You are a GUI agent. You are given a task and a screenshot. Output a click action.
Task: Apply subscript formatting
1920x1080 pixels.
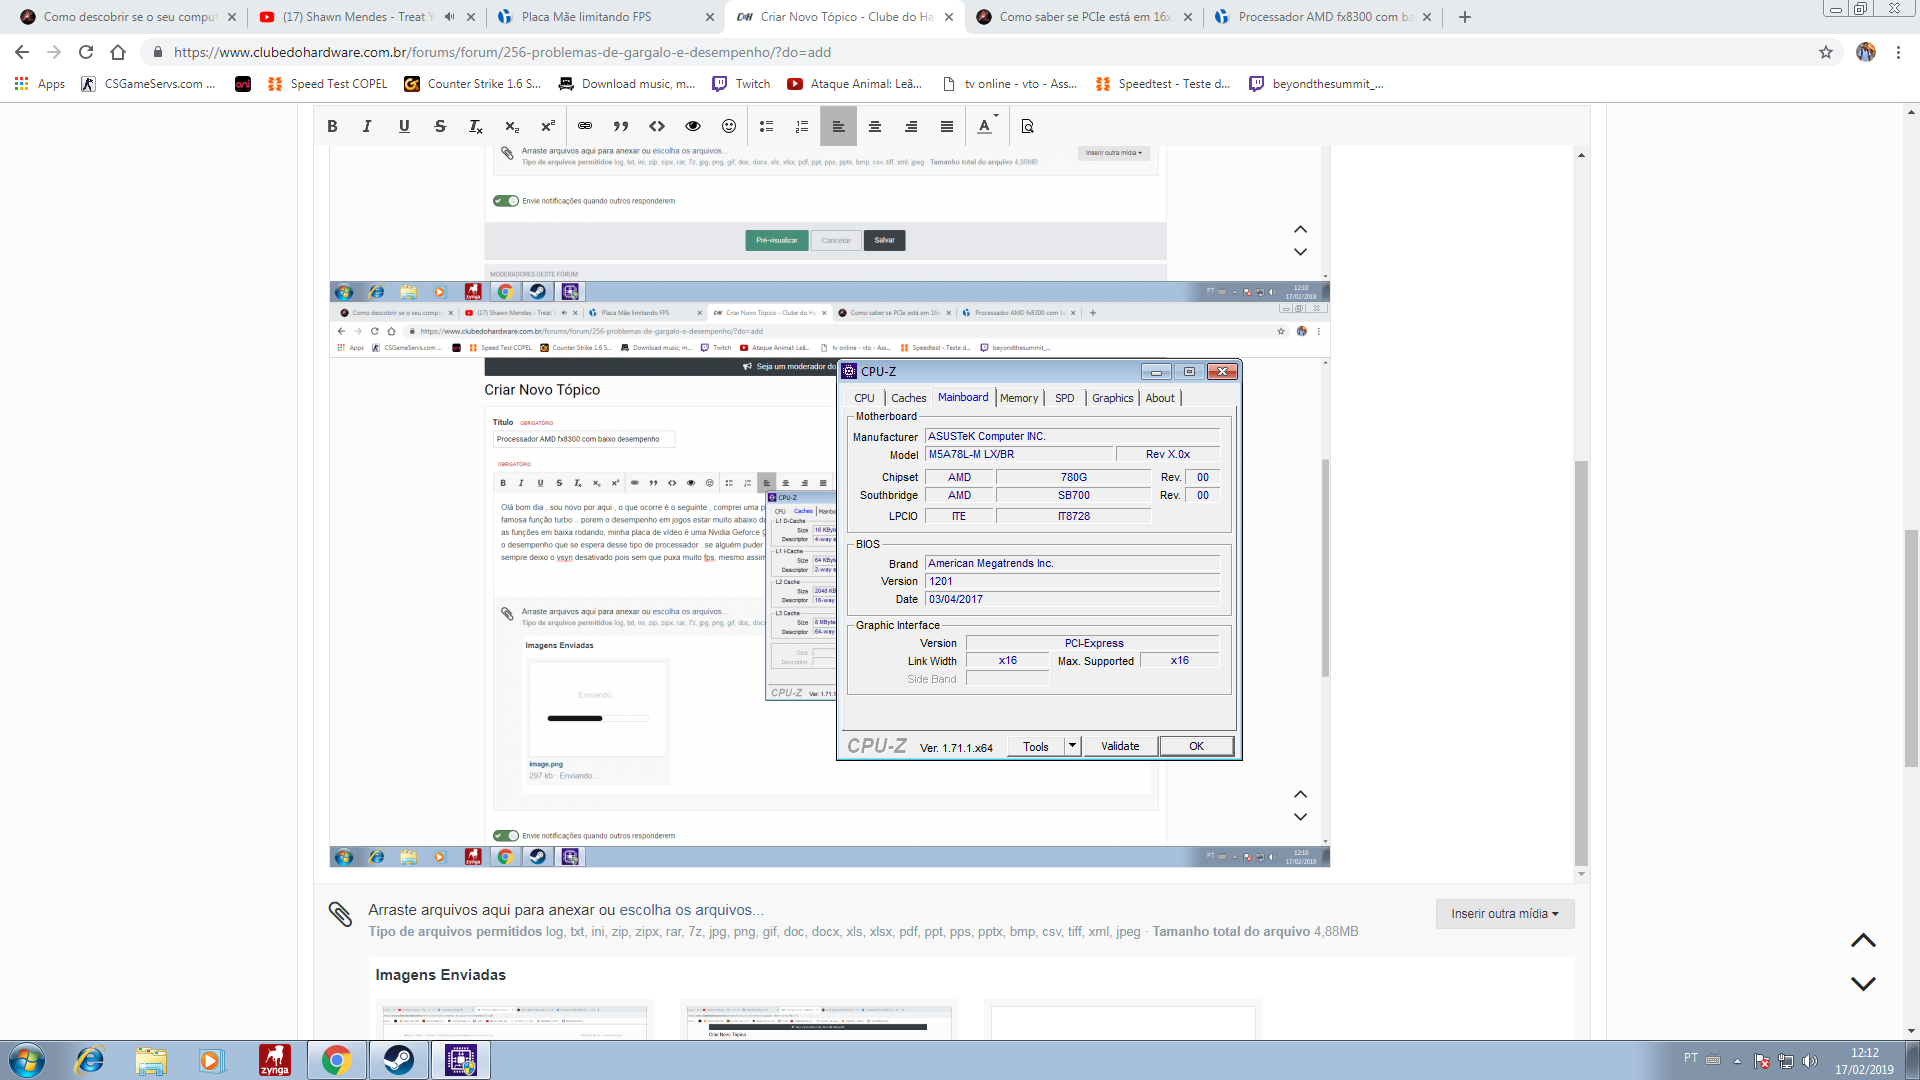point(512,126)
